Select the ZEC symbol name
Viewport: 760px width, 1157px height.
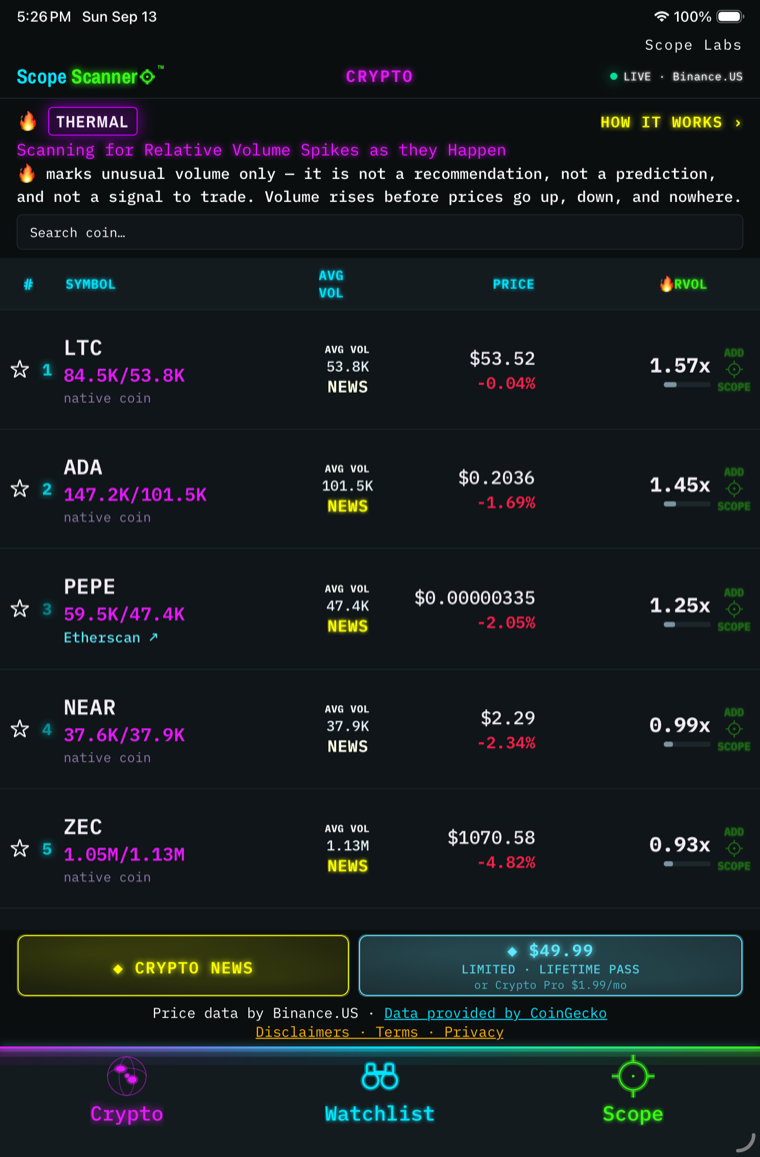83,826
